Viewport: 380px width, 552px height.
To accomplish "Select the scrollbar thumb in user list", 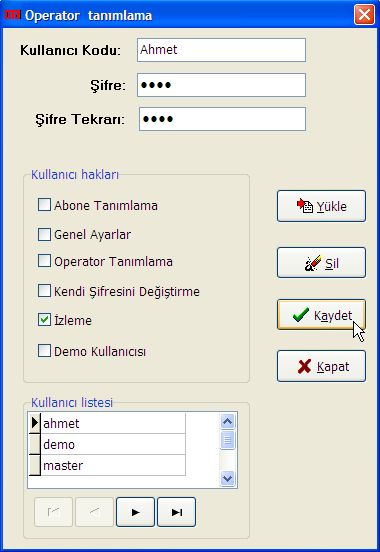I will click(x=228, y=440).
